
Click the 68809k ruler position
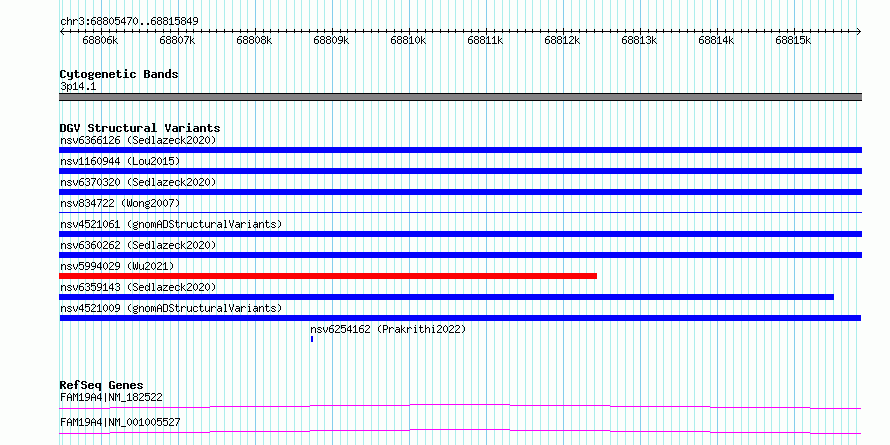point(331,41)
